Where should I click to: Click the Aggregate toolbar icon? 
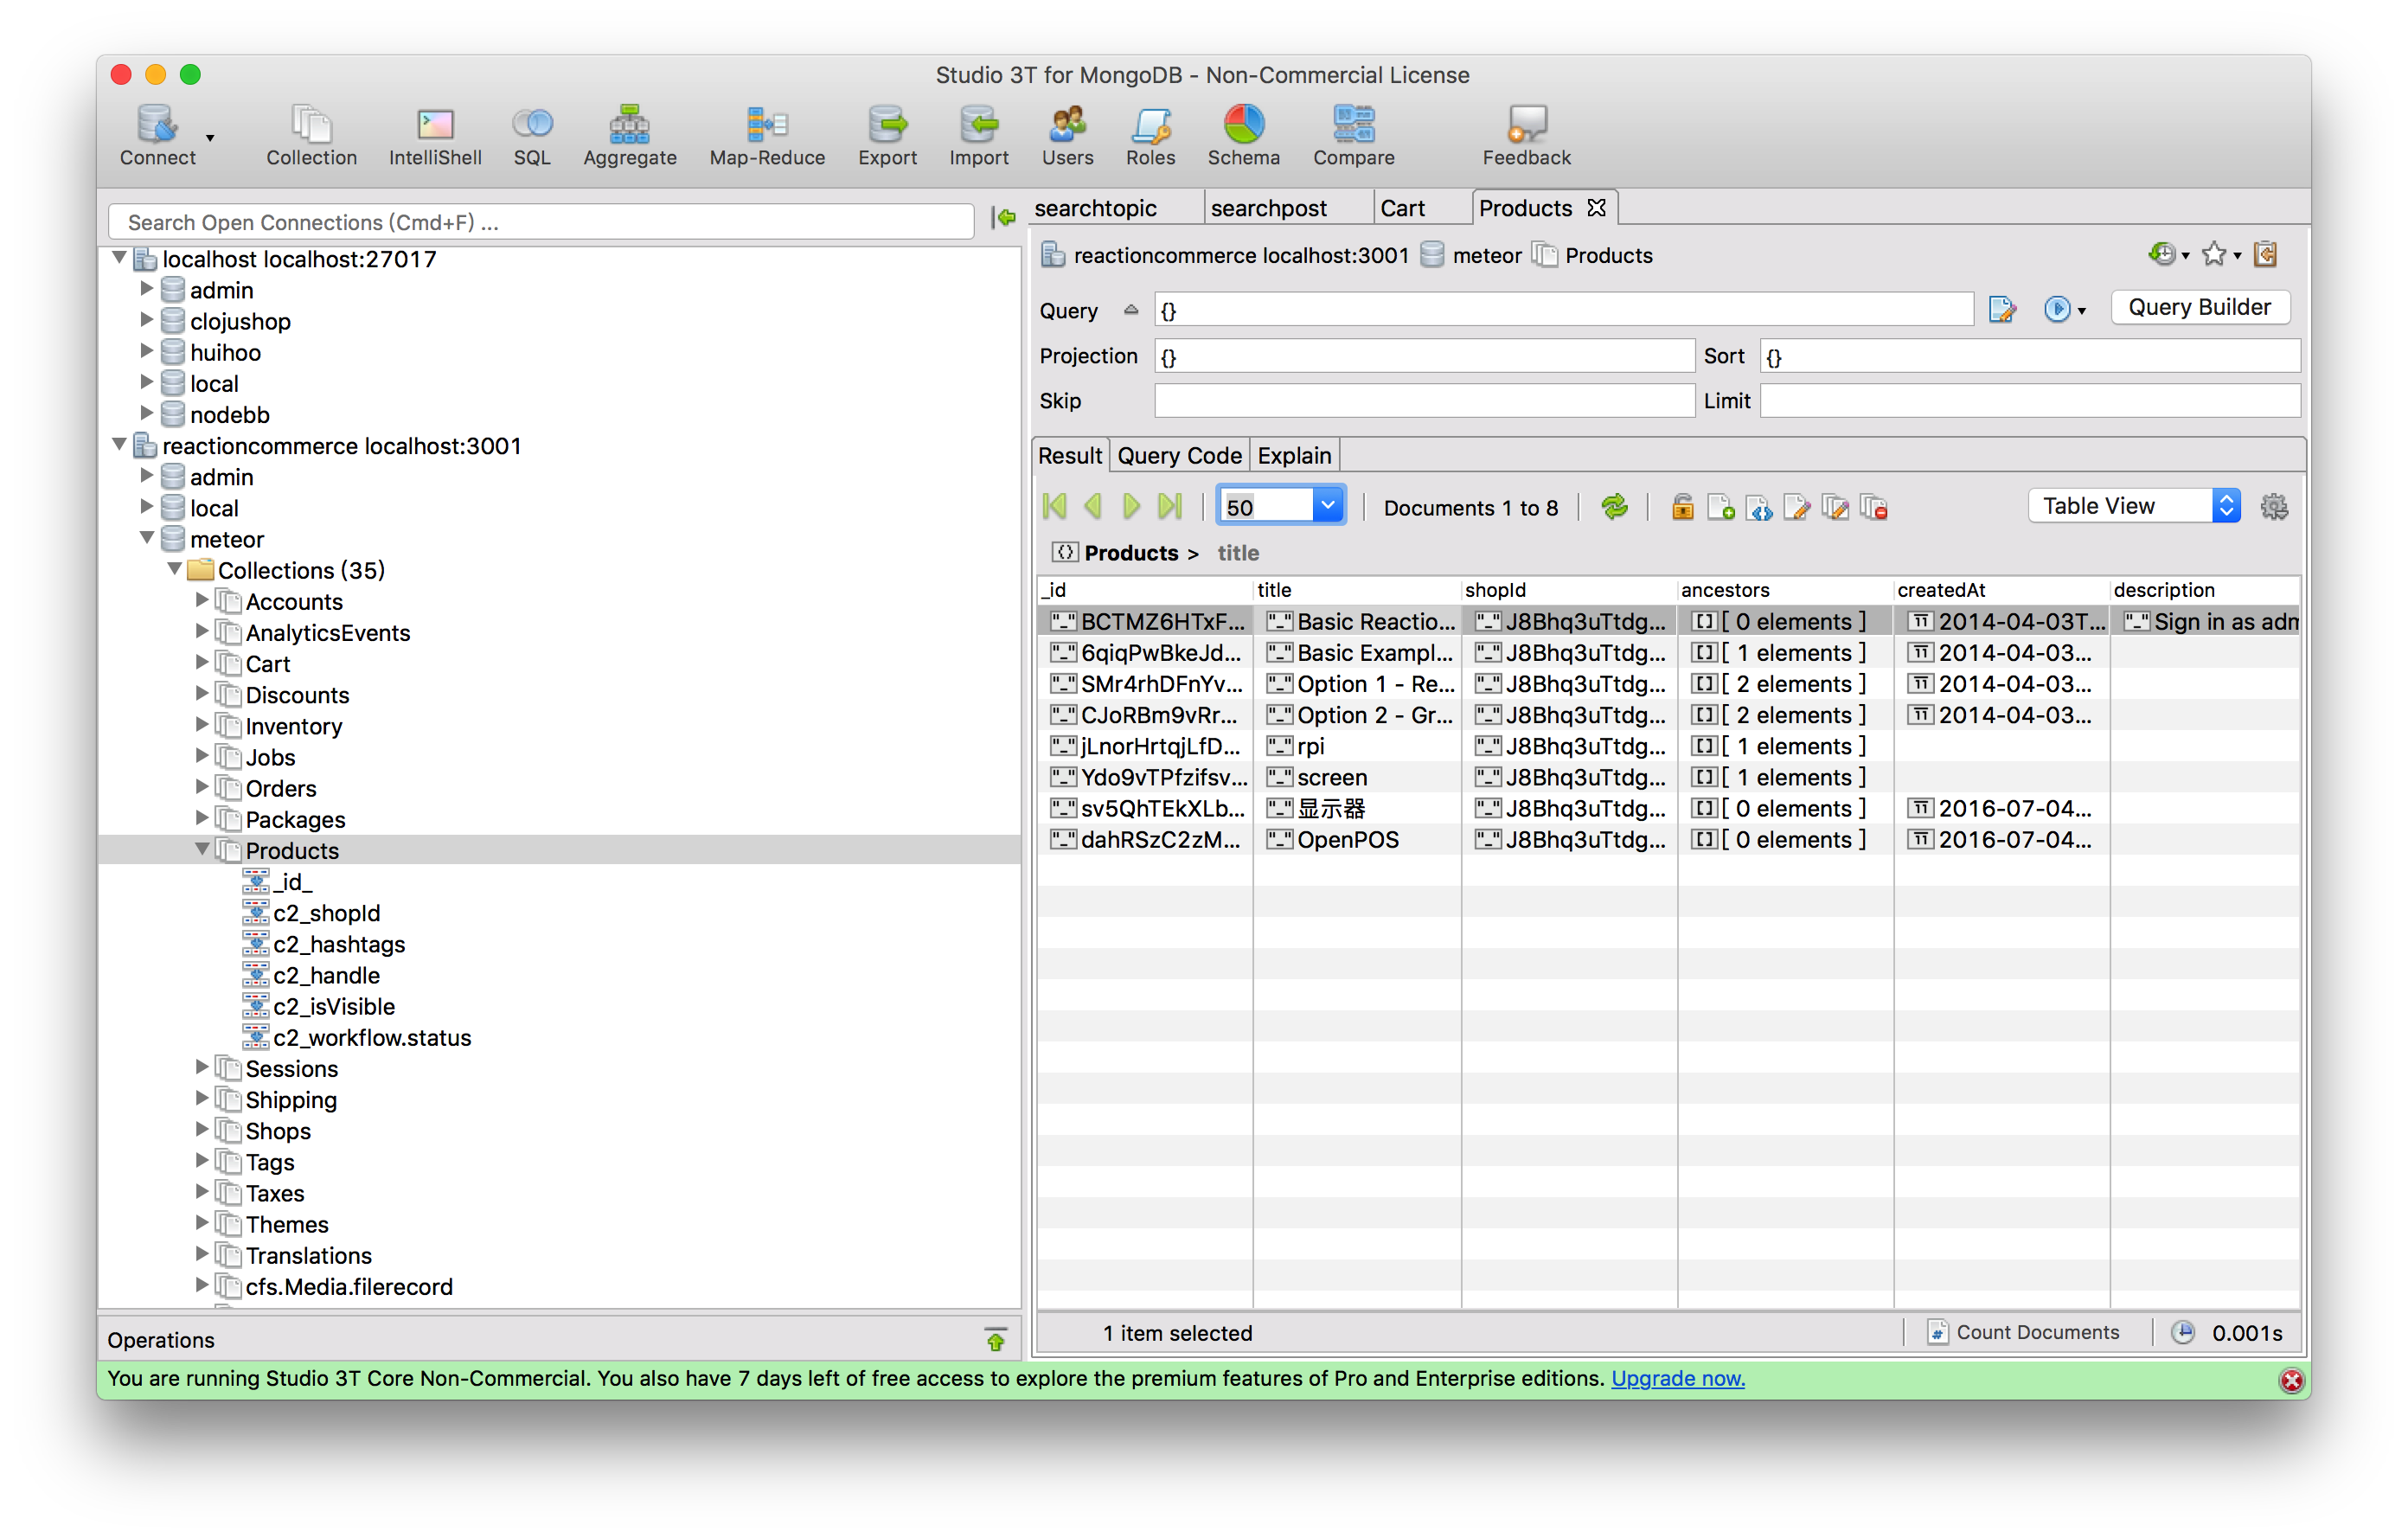click(629, 135)
